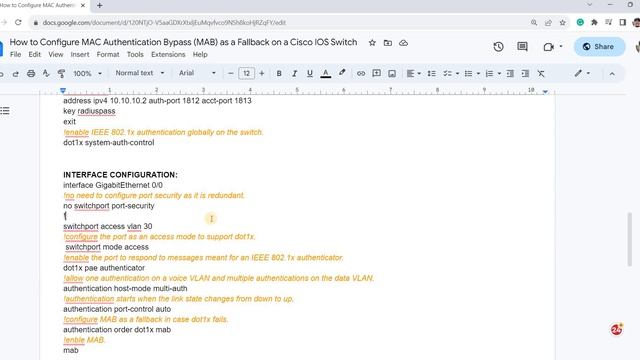Click the line 'authentication order dot1x mab'
This screenshot has height=360, width=640.
click(x=117, y=329)
